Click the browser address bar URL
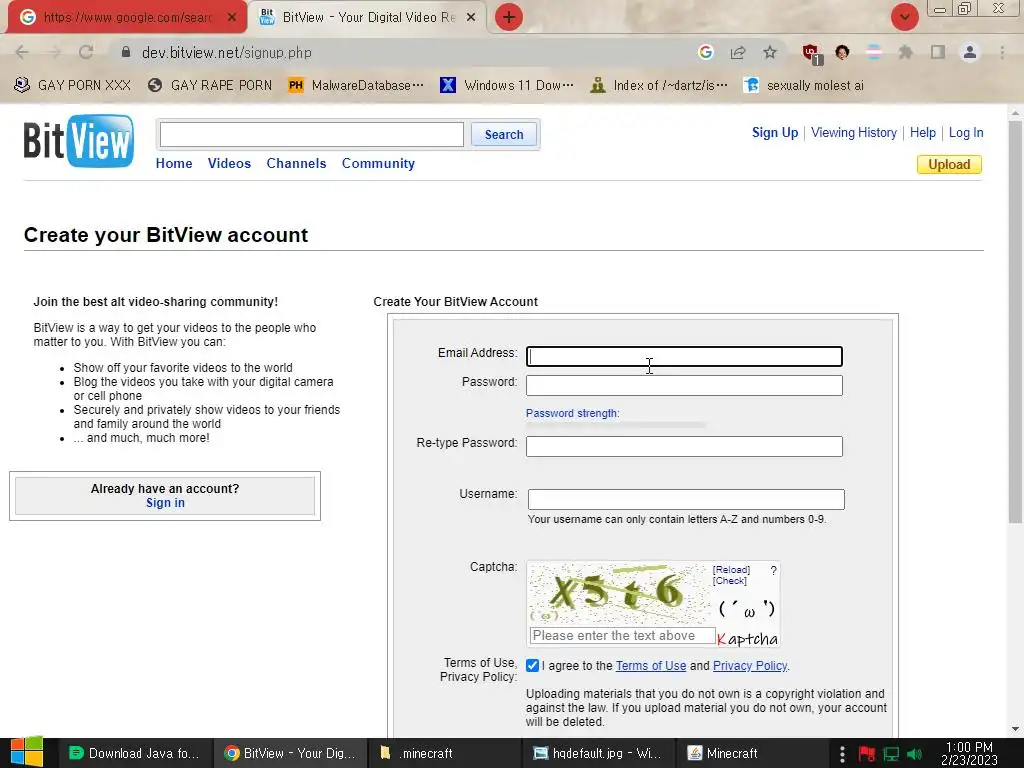The image size is (1024, 768). (x=227, y=52)
